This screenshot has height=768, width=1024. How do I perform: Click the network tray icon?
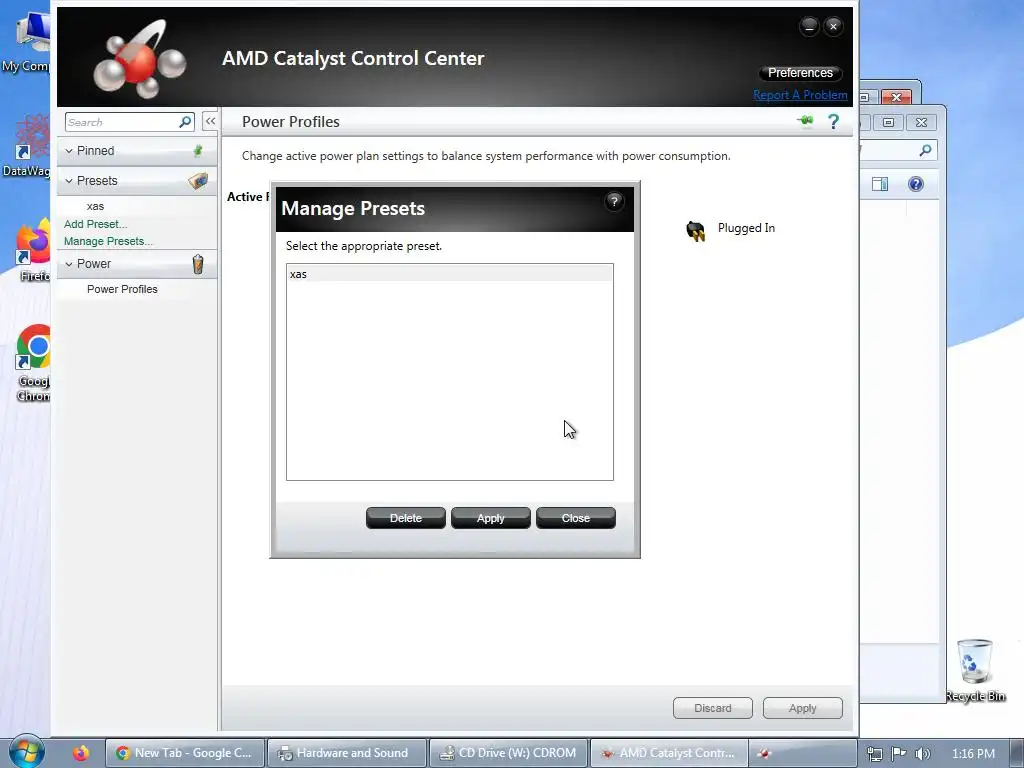pos(874,754)
